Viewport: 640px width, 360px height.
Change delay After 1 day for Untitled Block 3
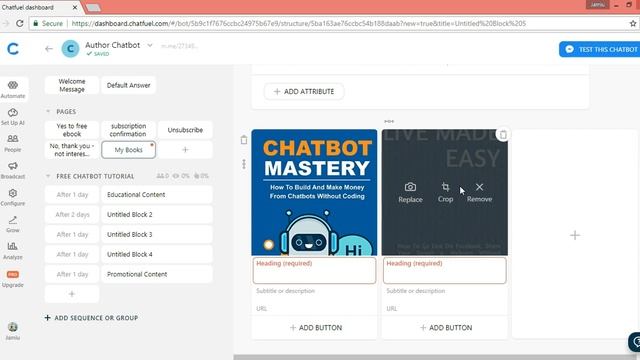click(72, 234)
